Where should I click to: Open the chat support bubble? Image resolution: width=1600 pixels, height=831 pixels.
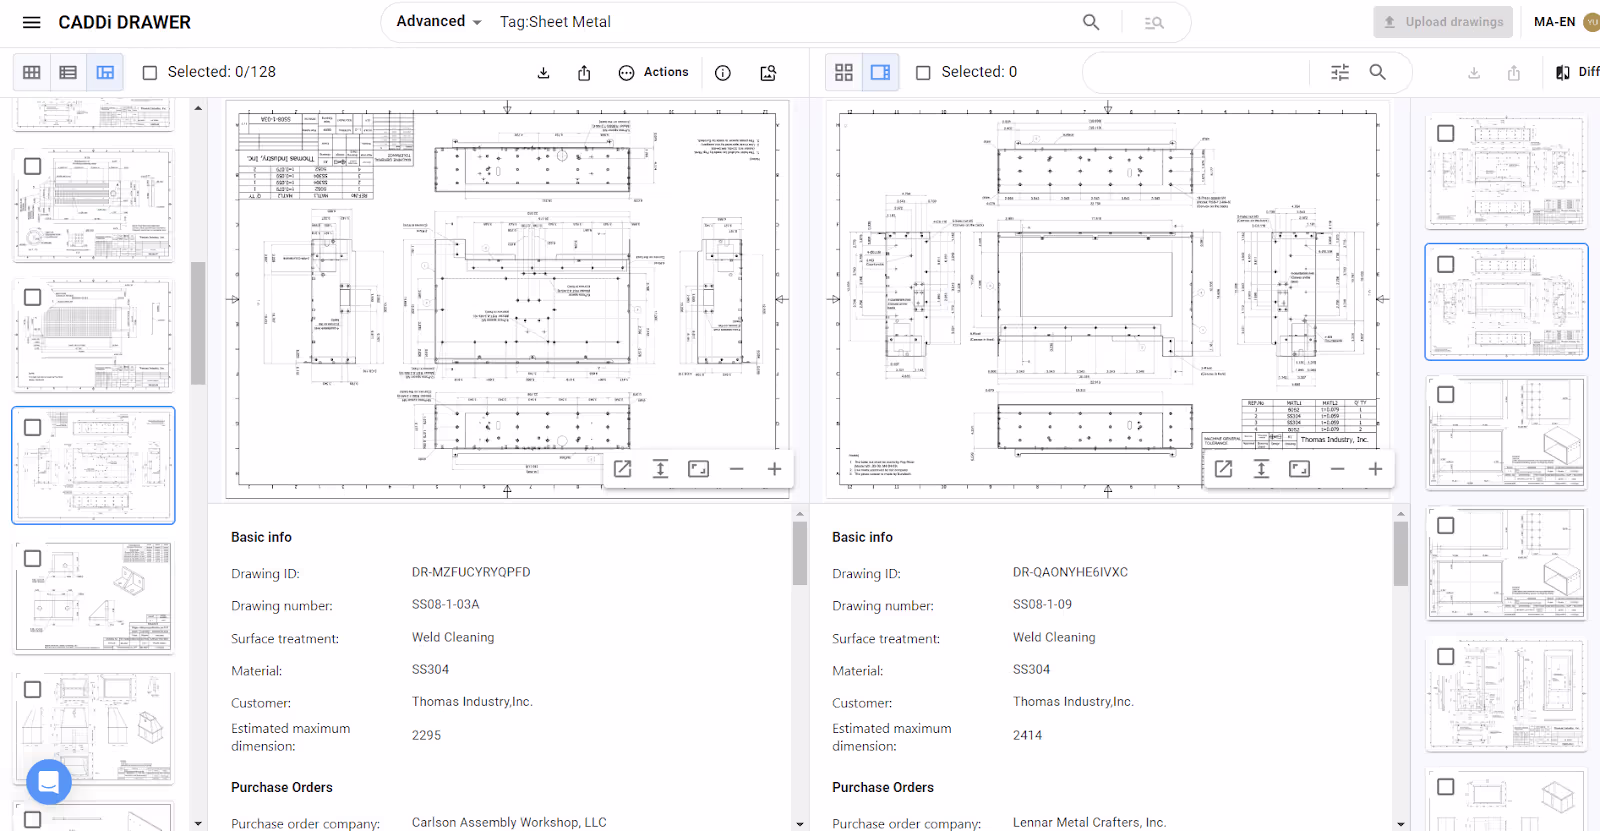click(x=49, y=782)
